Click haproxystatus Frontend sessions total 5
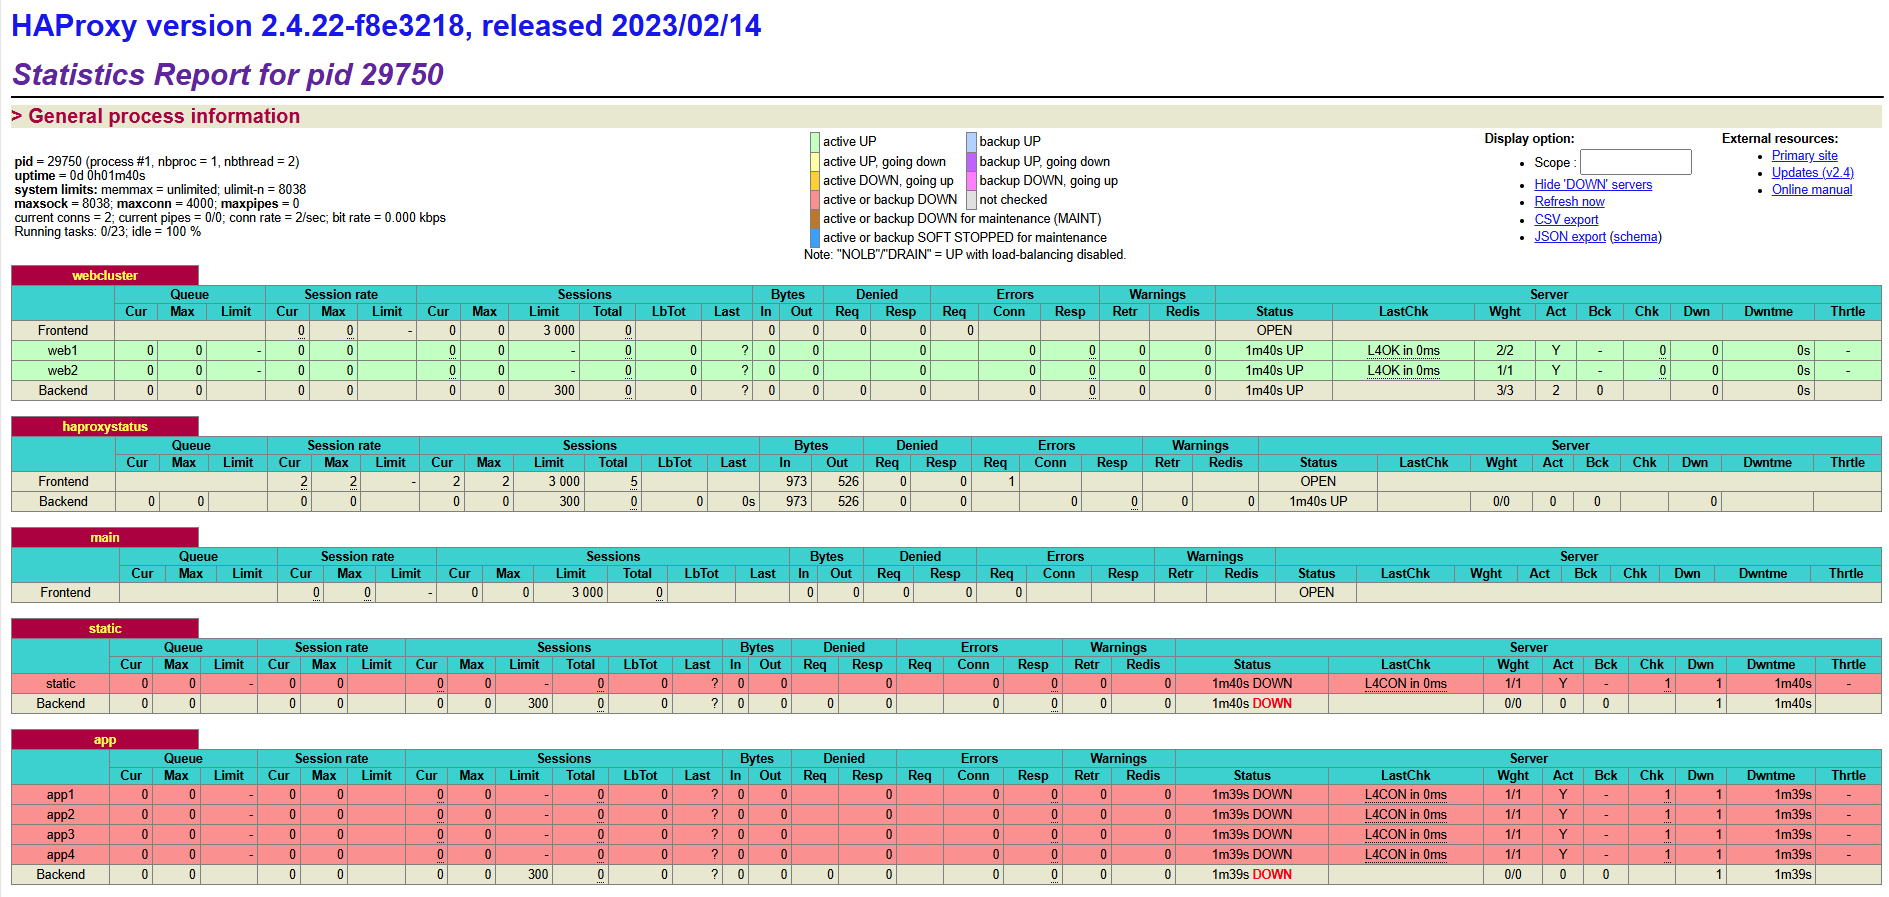The height and width of the screenshot is (897, 1889). tap(634, 481)
